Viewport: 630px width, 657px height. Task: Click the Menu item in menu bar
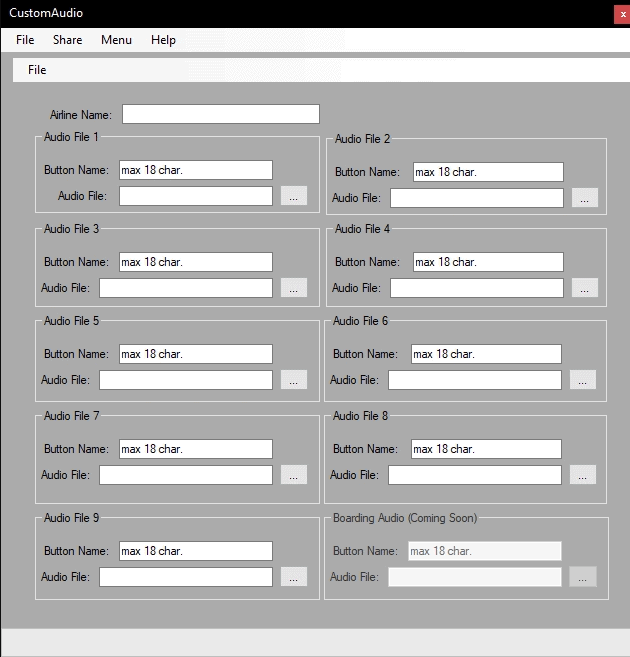[x=116, y=40]
